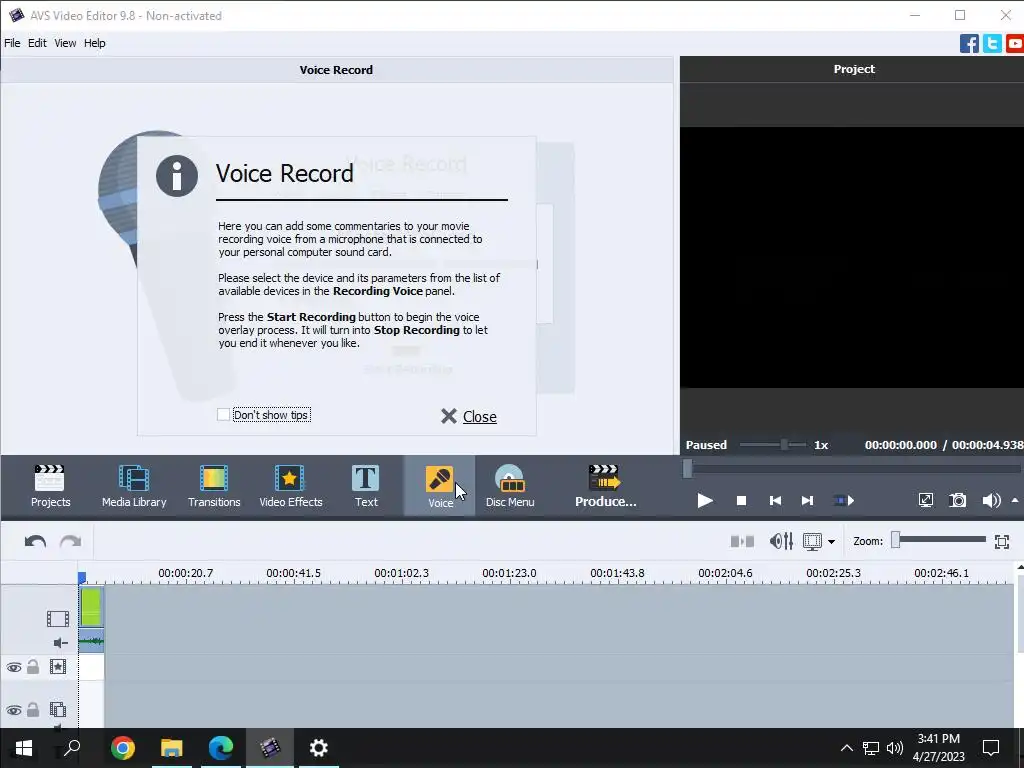Open the Help menu
Image resolution: width=1024 pixels, height=768 pixels.
(95, 43)
